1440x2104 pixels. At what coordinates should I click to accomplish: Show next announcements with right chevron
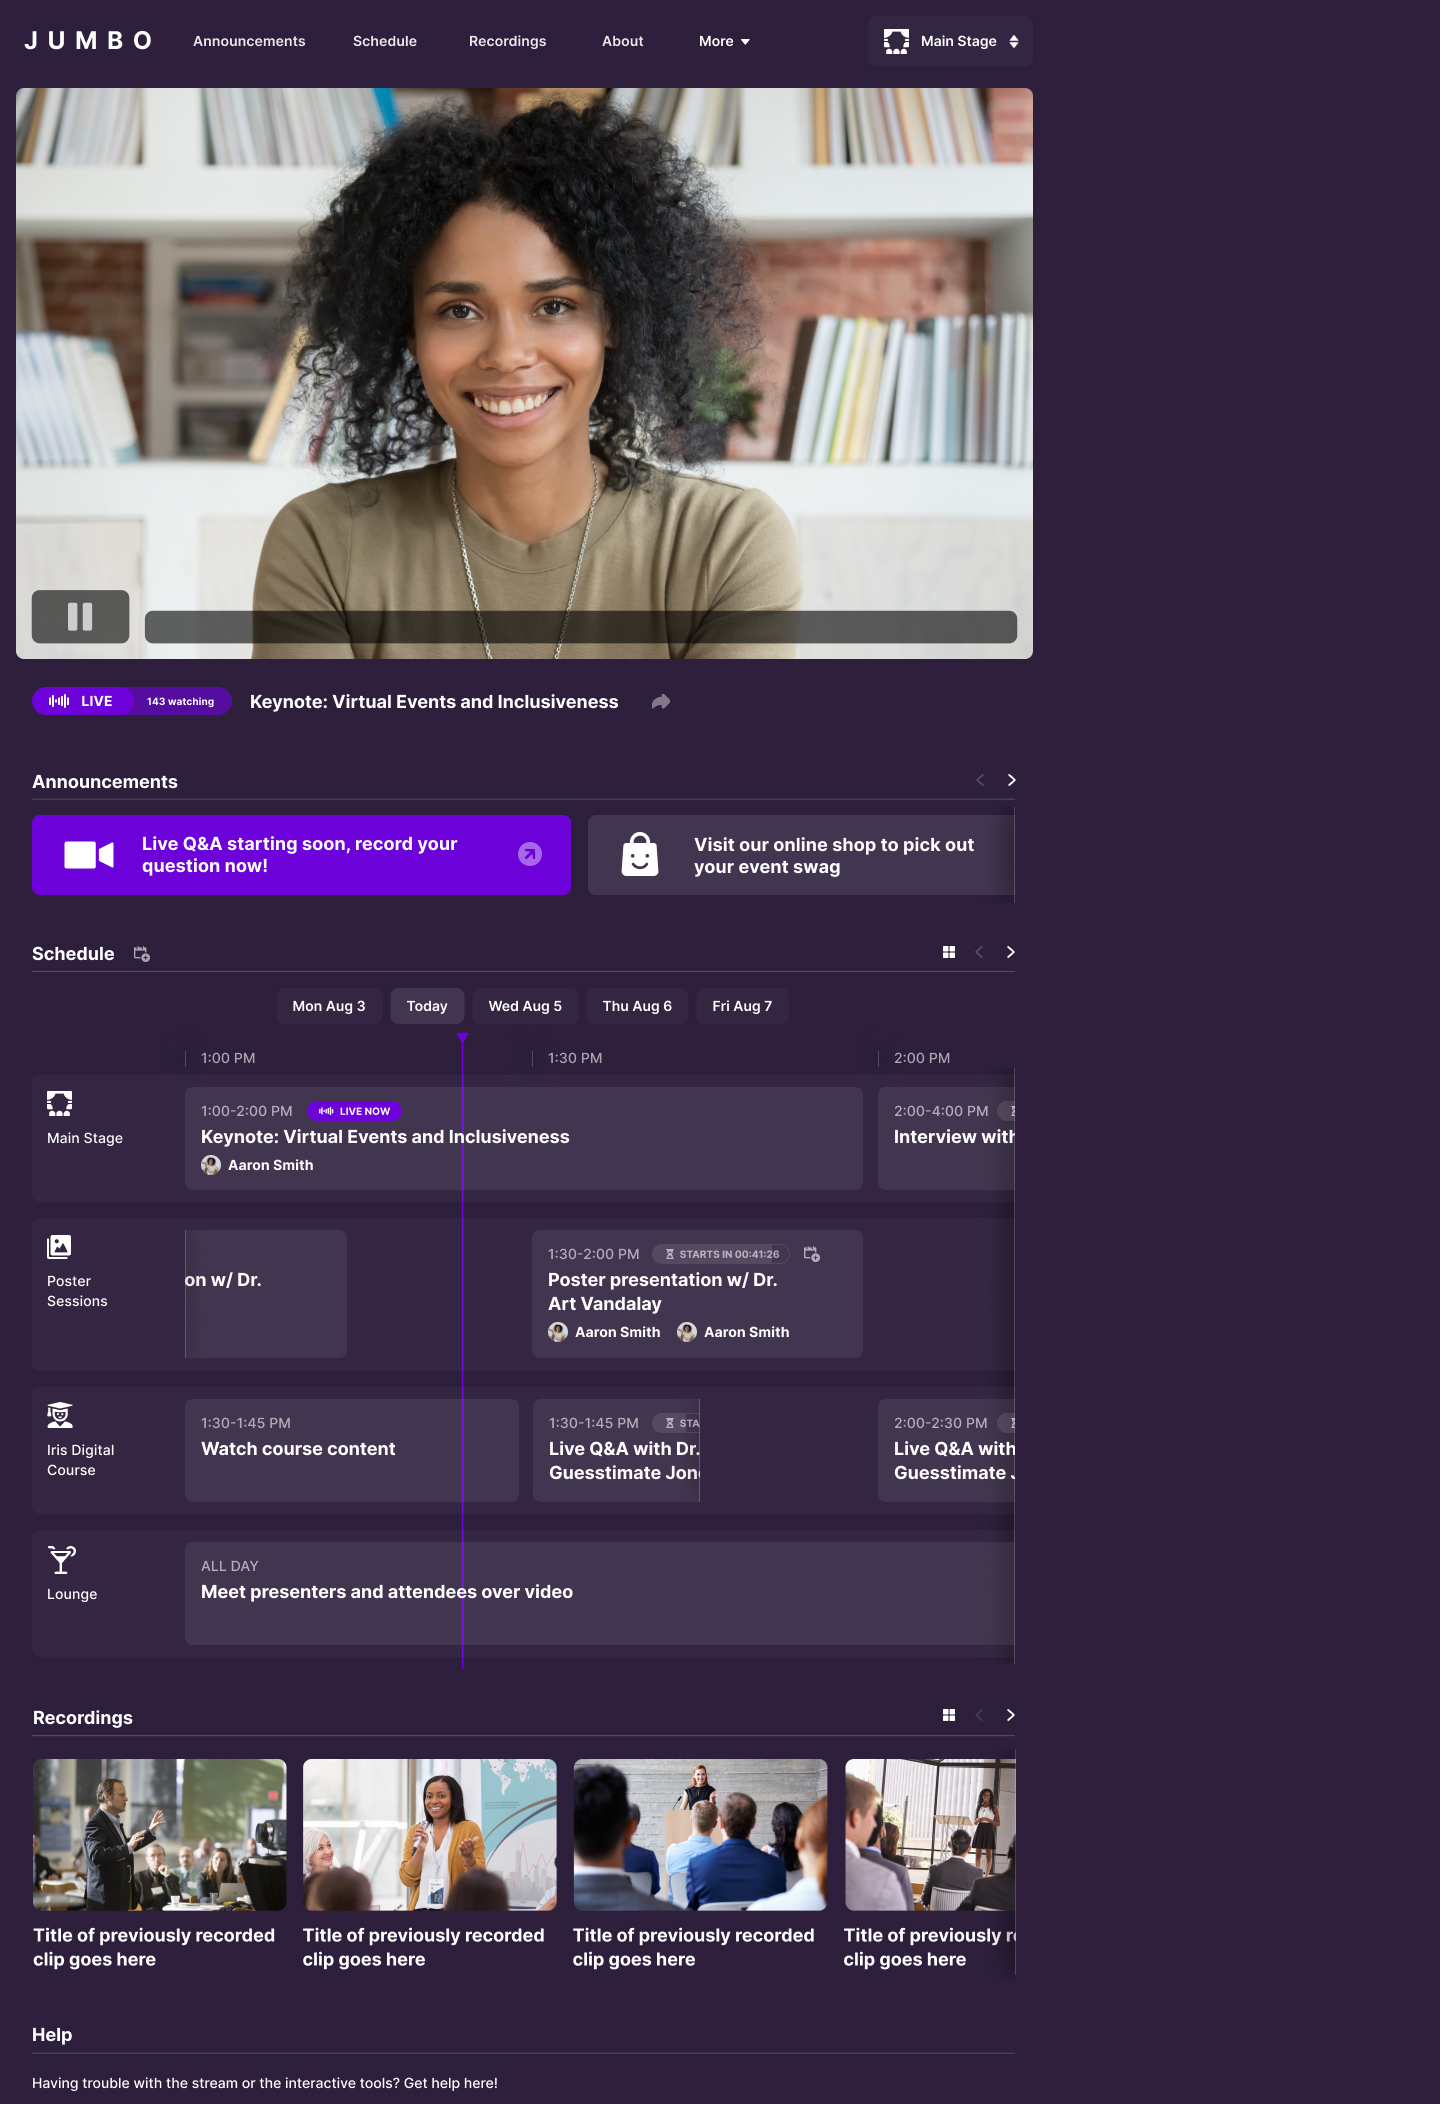pyautogui.click(x=1011, y=780)
